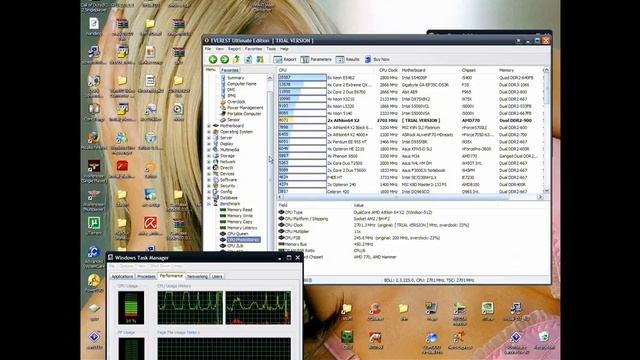The height and width of the screenshot is (360, 640).
Task: Sort results by the CPU Clock column
Action: [x=388, y=70]
